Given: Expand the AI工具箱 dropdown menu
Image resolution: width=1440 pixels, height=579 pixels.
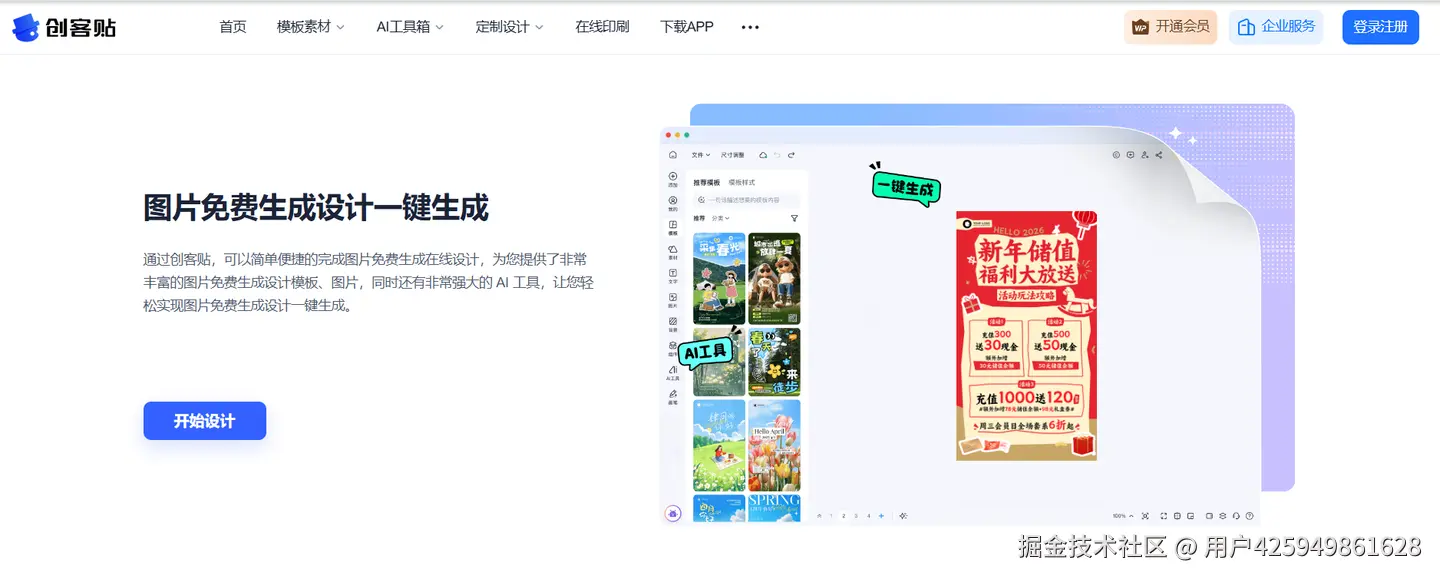Looking at the screenshot, I should click(410, 27).
